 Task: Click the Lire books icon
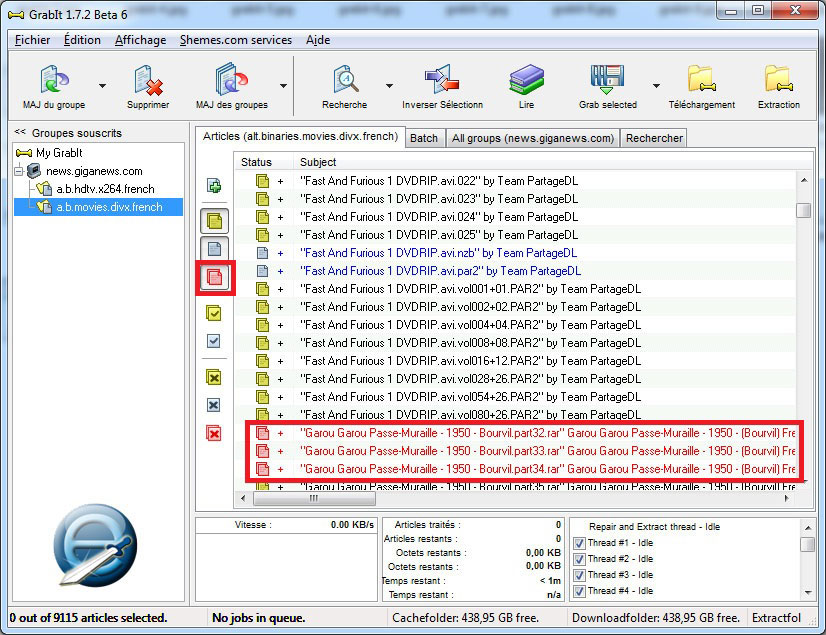(x=526, y=80)
